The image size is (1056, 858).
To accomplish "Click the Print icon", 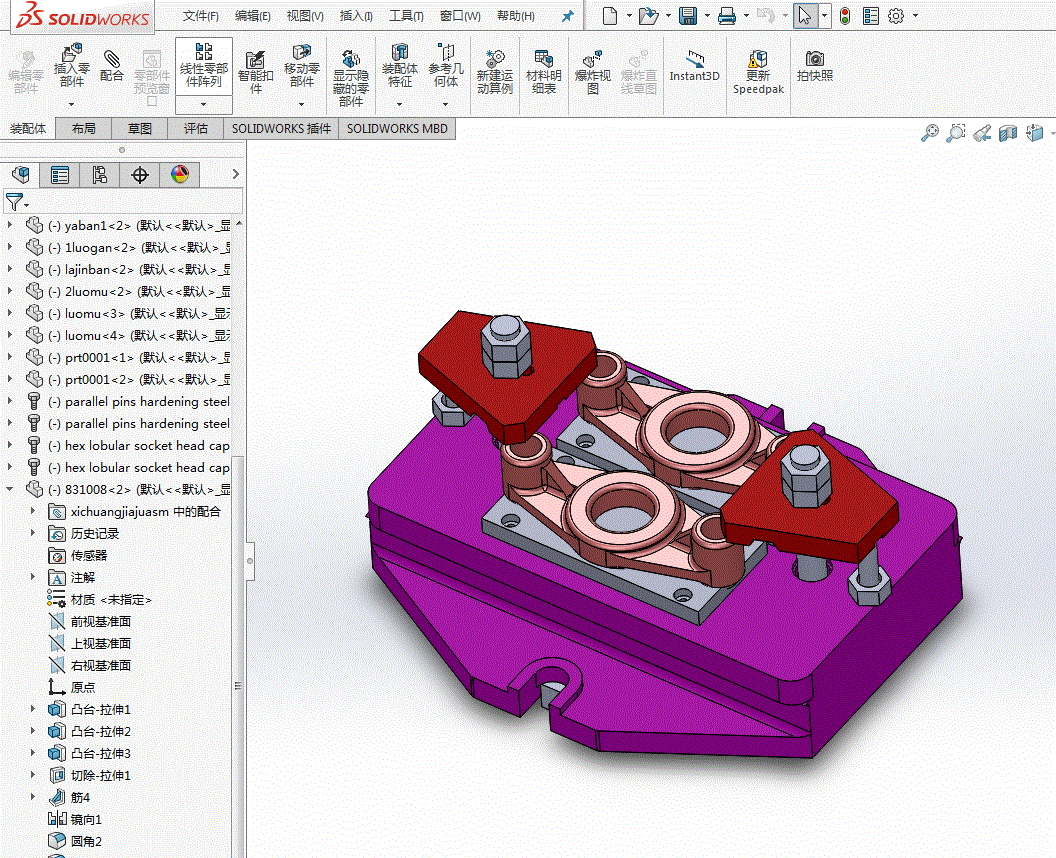I will click(727, 15).
